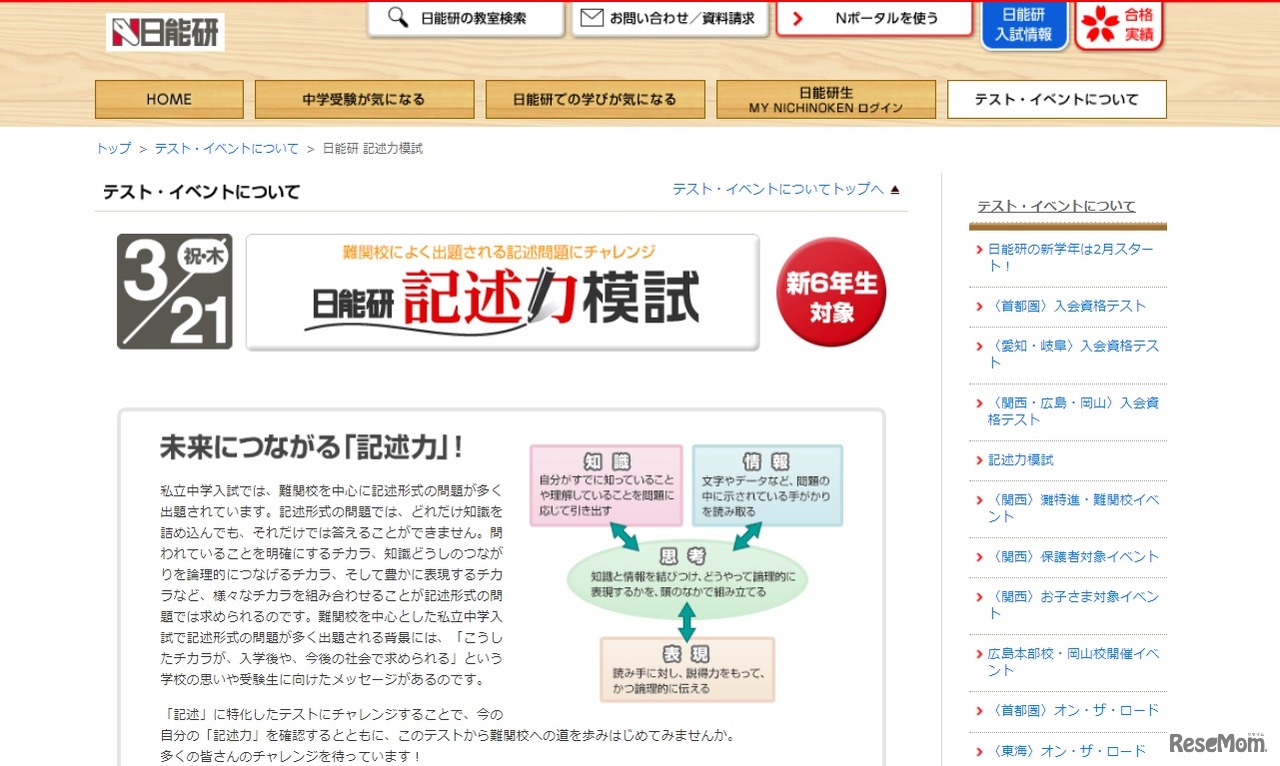
Task: Click the テスト・イベントについて sidebar heading
Action: click(x=1055, y=205)
